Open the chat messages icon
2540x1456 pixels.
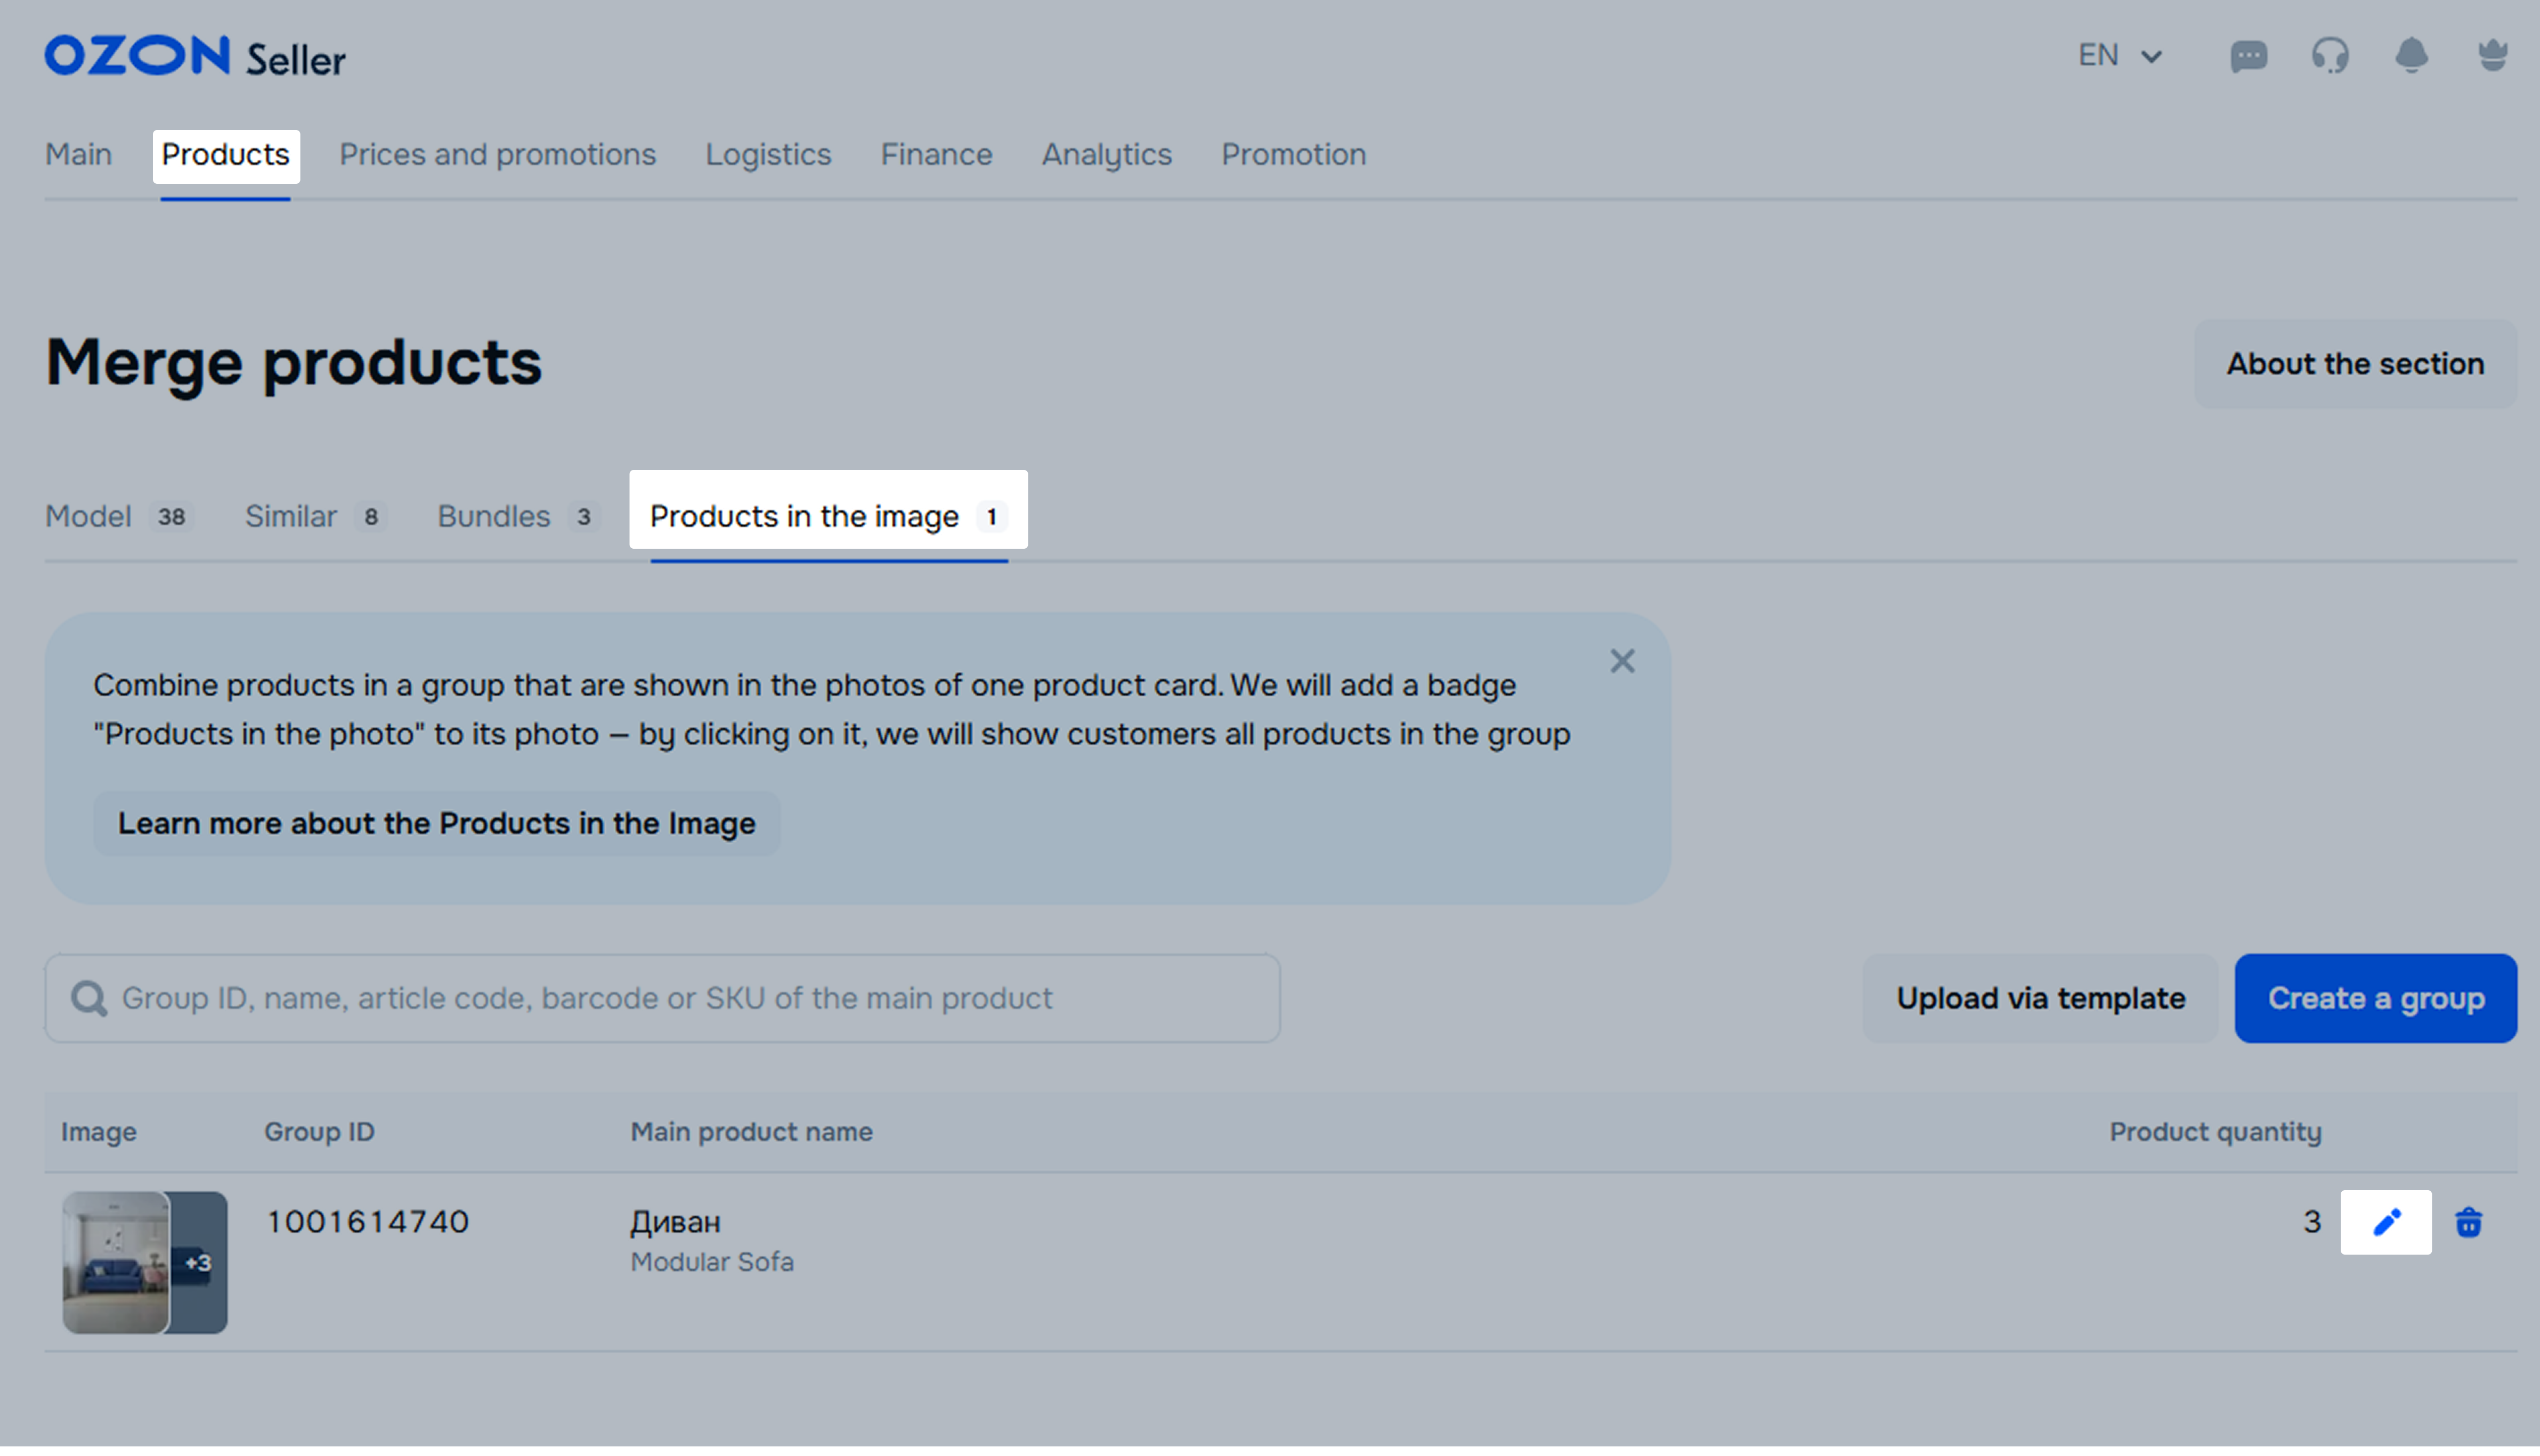coord(2248,56)
